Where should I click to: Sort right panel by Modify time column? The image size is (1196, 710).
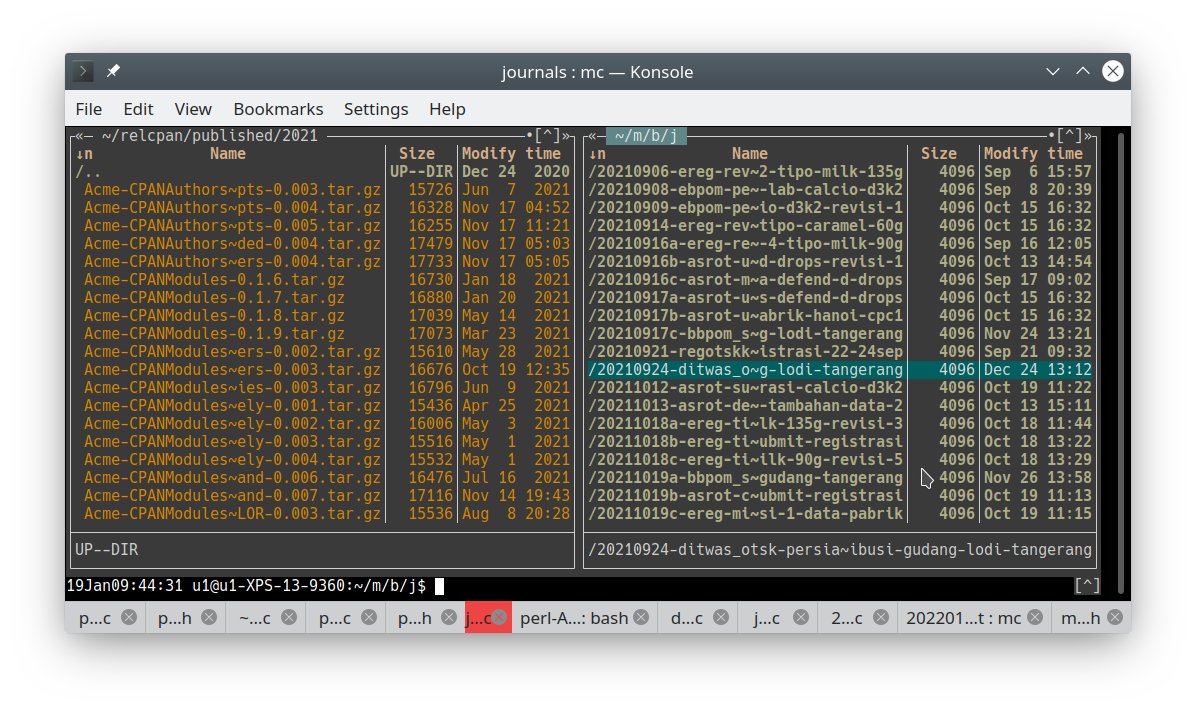click(1033, 154)
